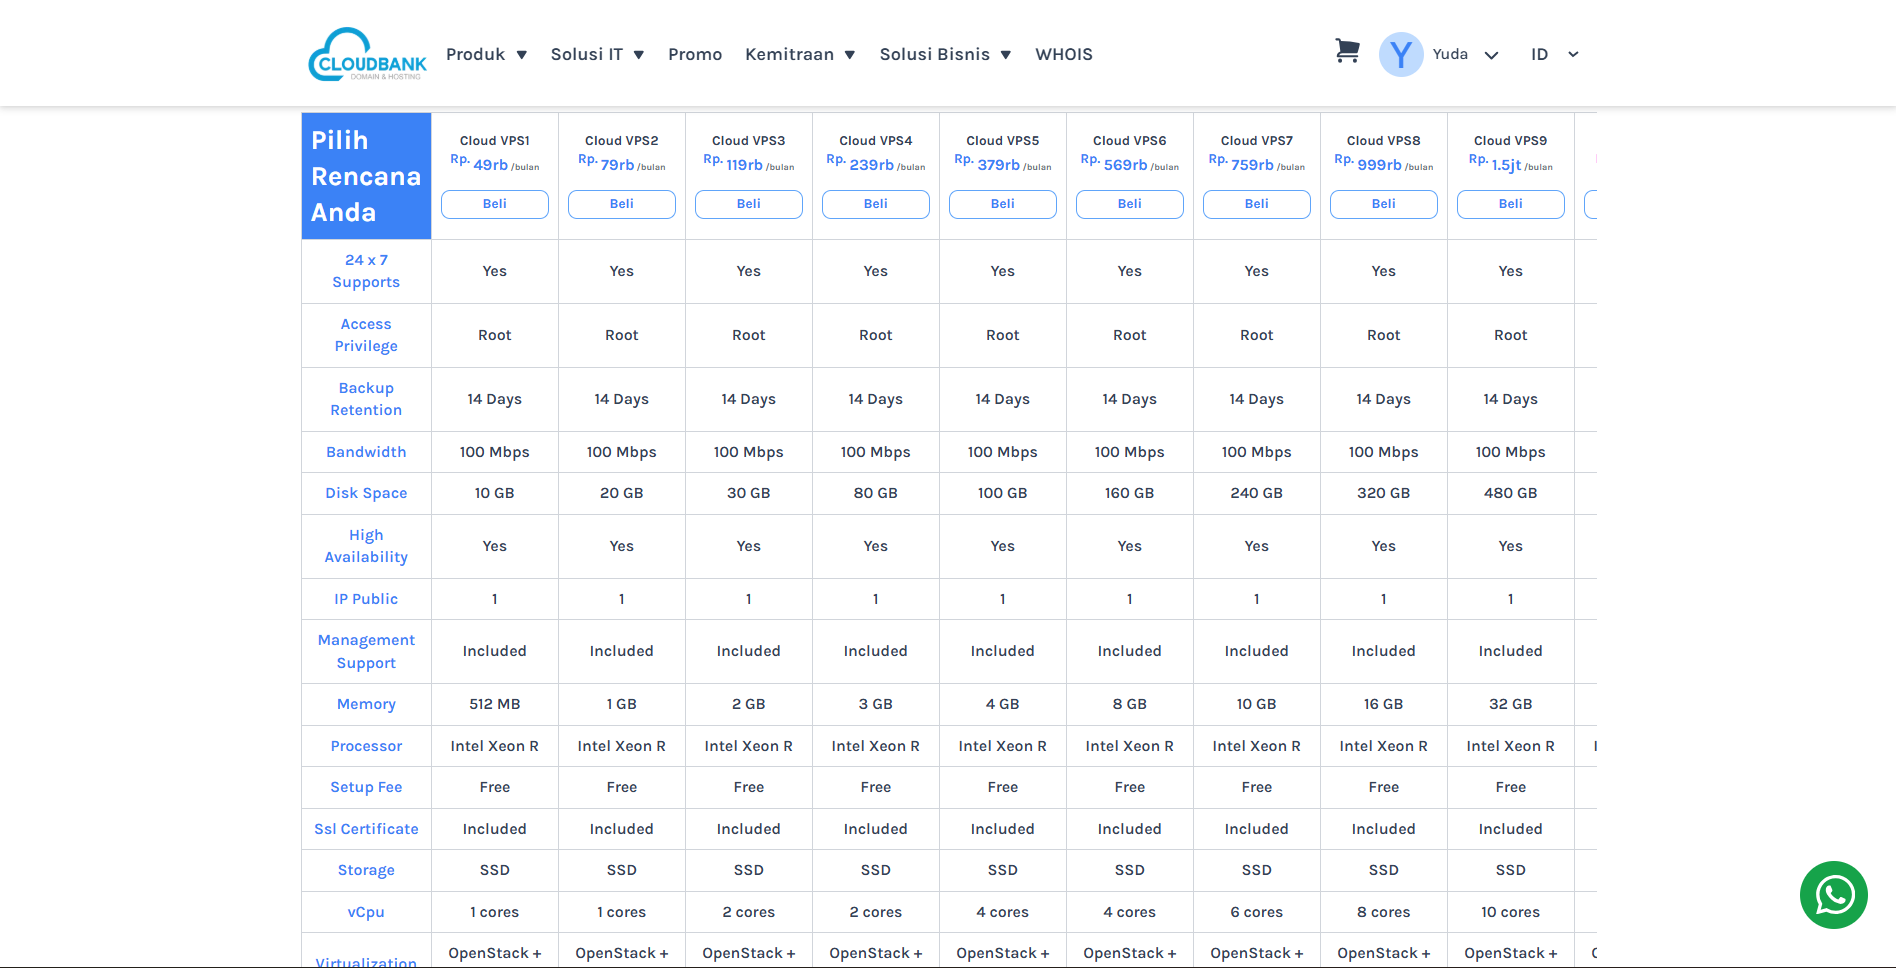
Task: Click the Pilih Rencana Anda header
Action: pos(366,176)
